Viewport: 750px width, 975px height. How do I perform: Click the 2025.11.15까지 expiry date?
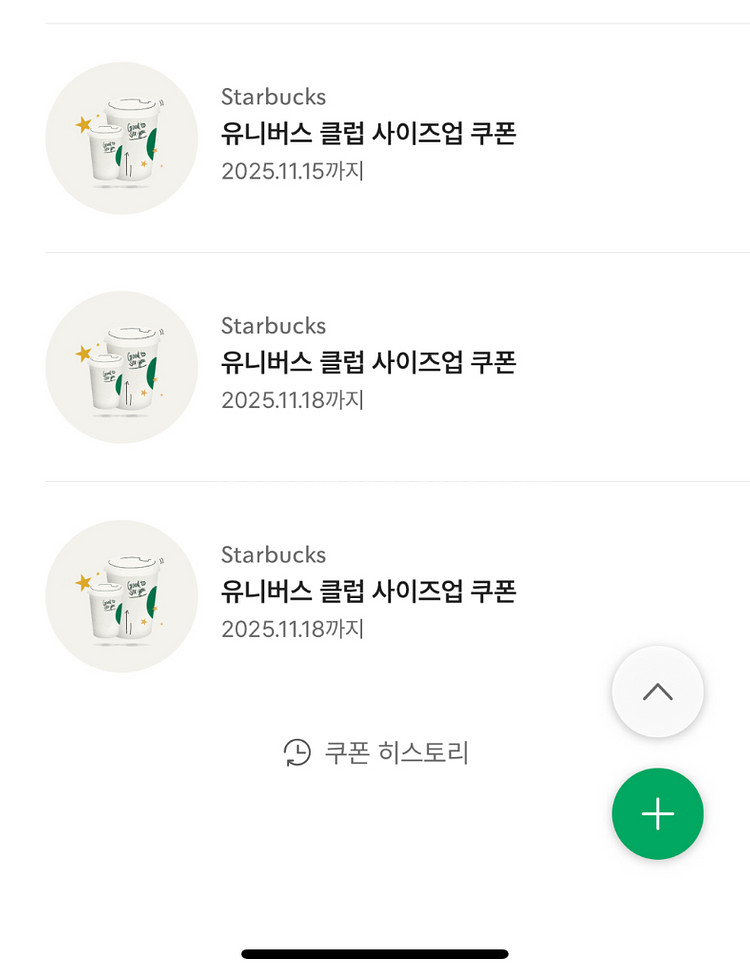coord(292,171)
